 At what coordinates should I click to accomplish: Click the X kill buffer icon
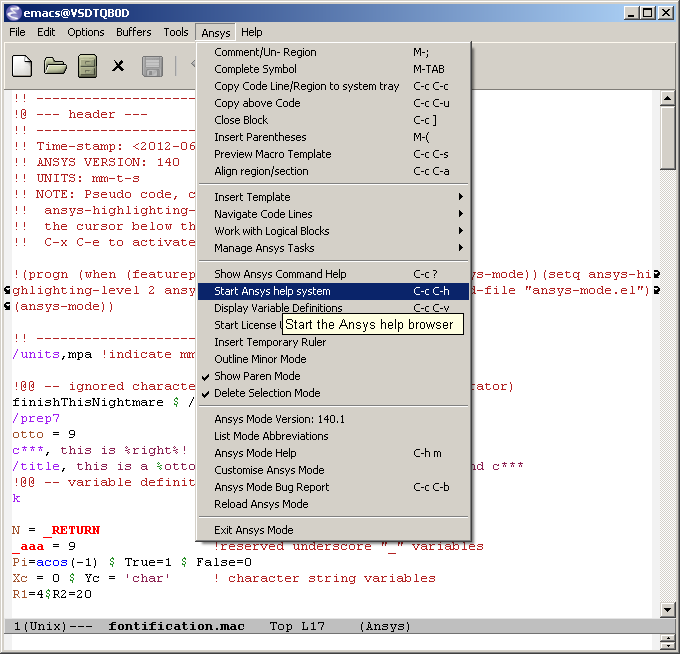click(118, 66)
